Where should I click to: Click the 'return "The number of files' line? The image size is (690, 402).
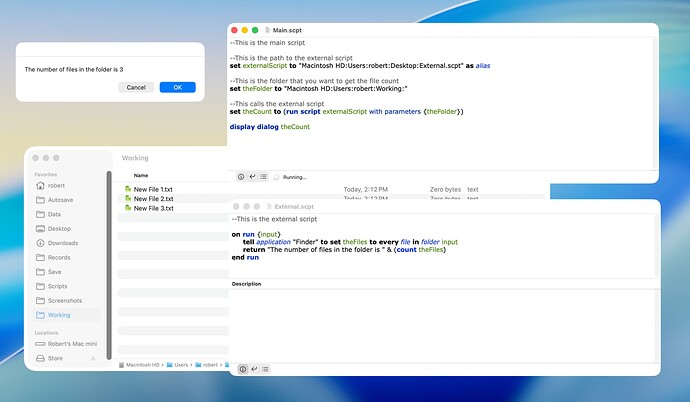[344, 249]
